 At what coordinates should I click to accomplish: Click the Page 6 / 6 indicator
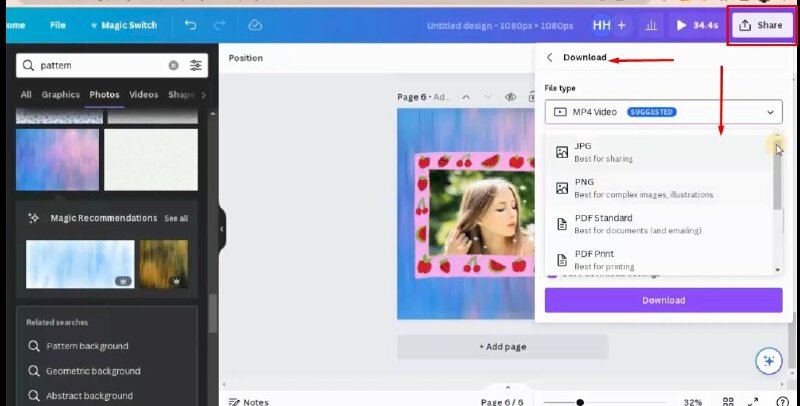click(502, 402)
